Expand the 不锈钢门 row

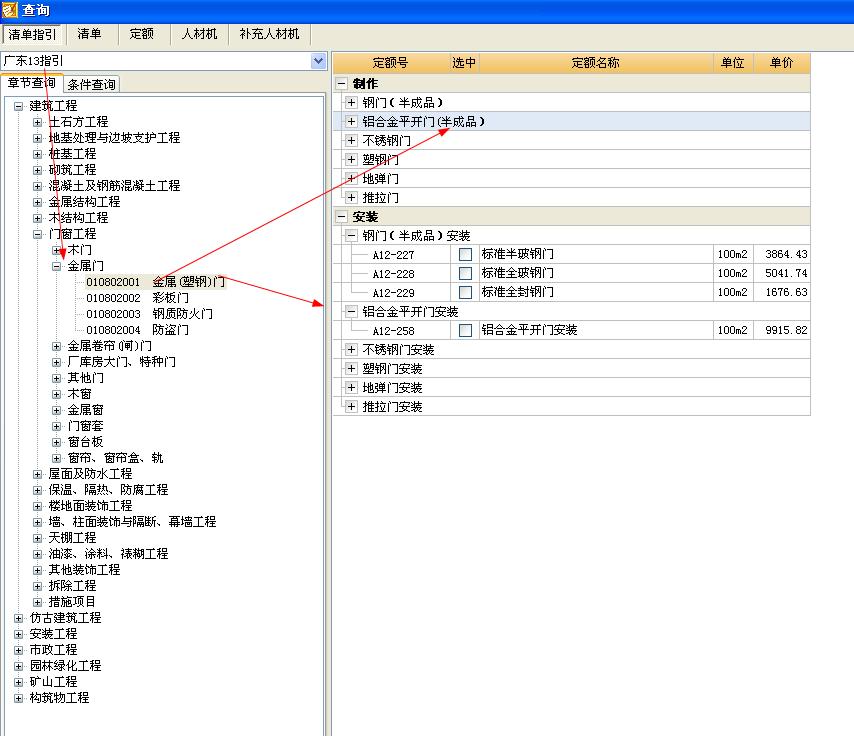coord(351,141)
